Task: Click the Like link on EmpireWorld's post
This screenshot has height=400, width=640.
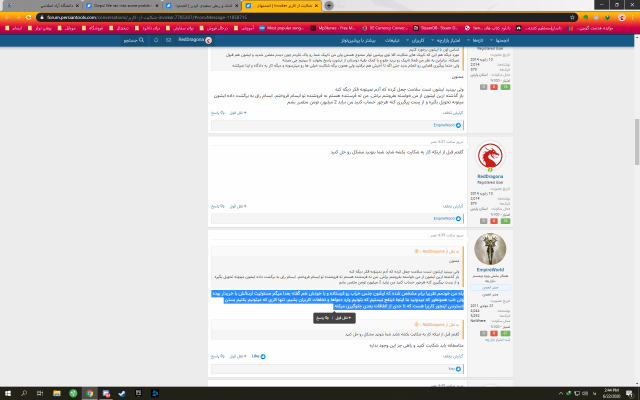Action: coord(256,356)
